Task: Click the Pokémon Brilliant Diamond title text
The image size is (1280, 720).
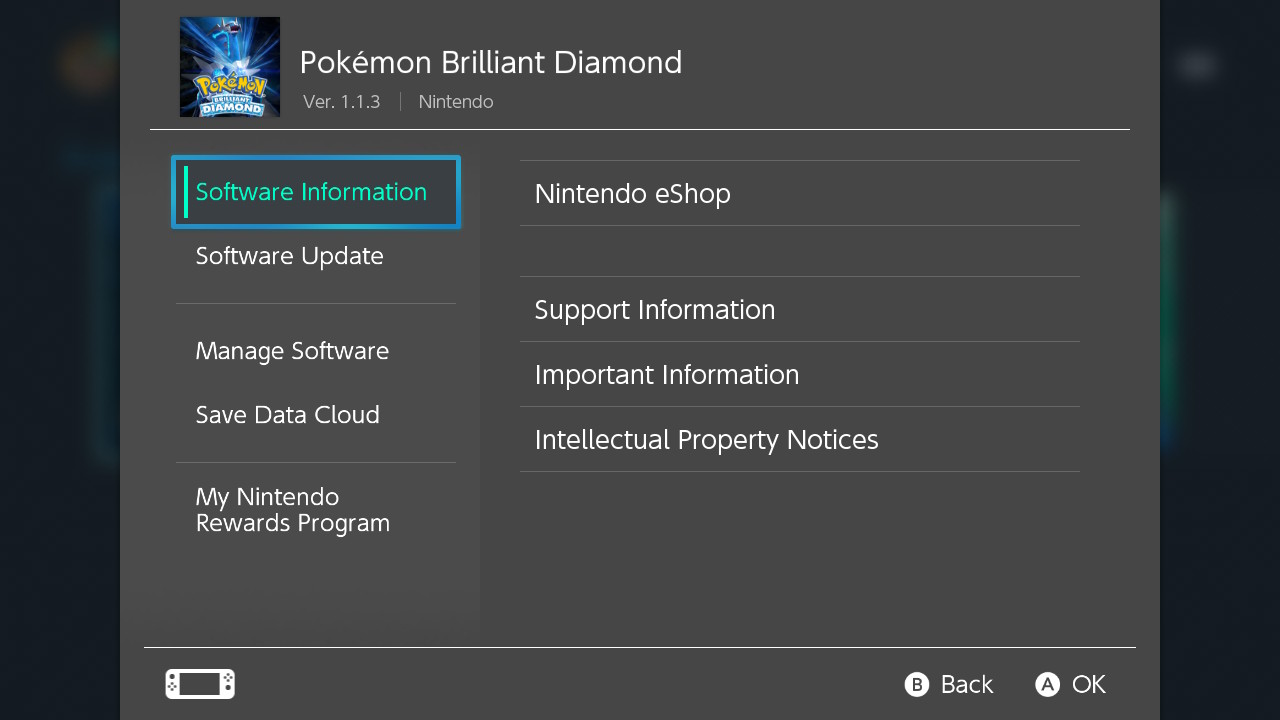Action: point(491,62)
